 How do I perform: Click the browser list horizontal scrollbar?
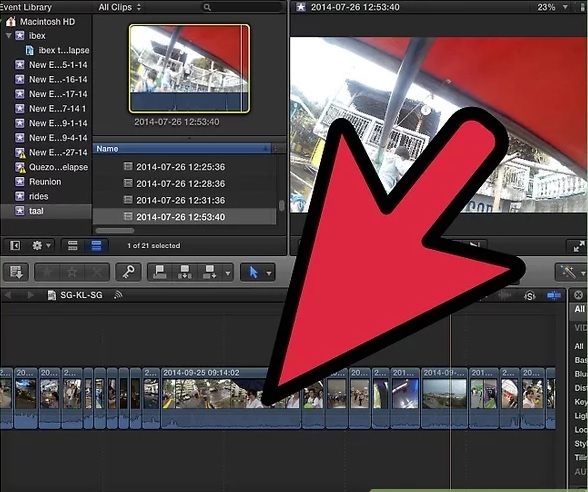115,230
